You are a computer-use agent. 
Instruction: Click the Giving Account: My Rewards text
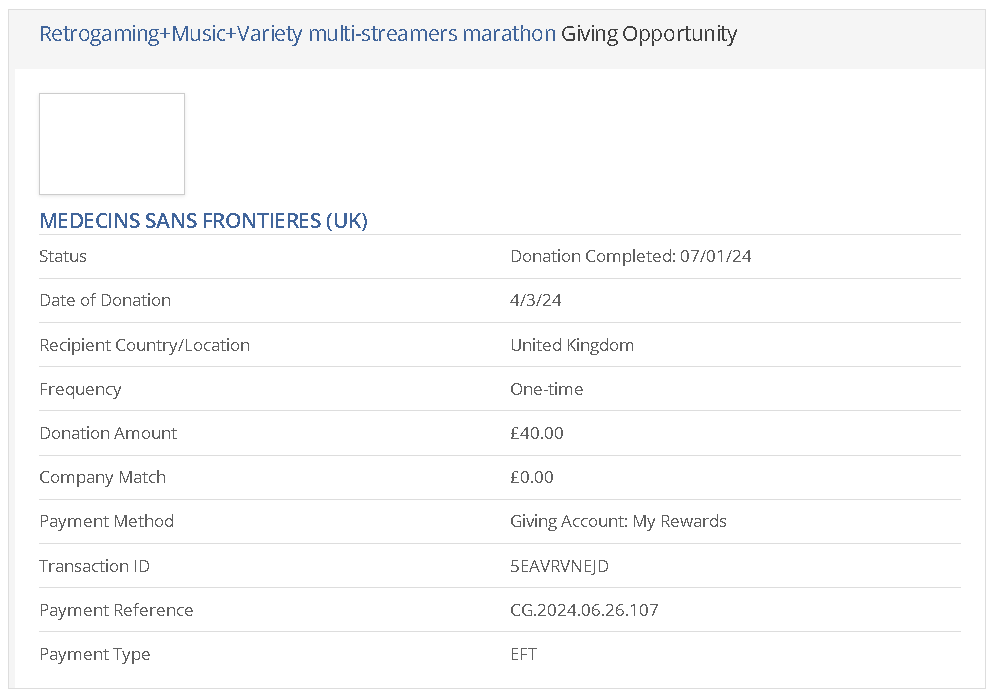coord(618,521)
